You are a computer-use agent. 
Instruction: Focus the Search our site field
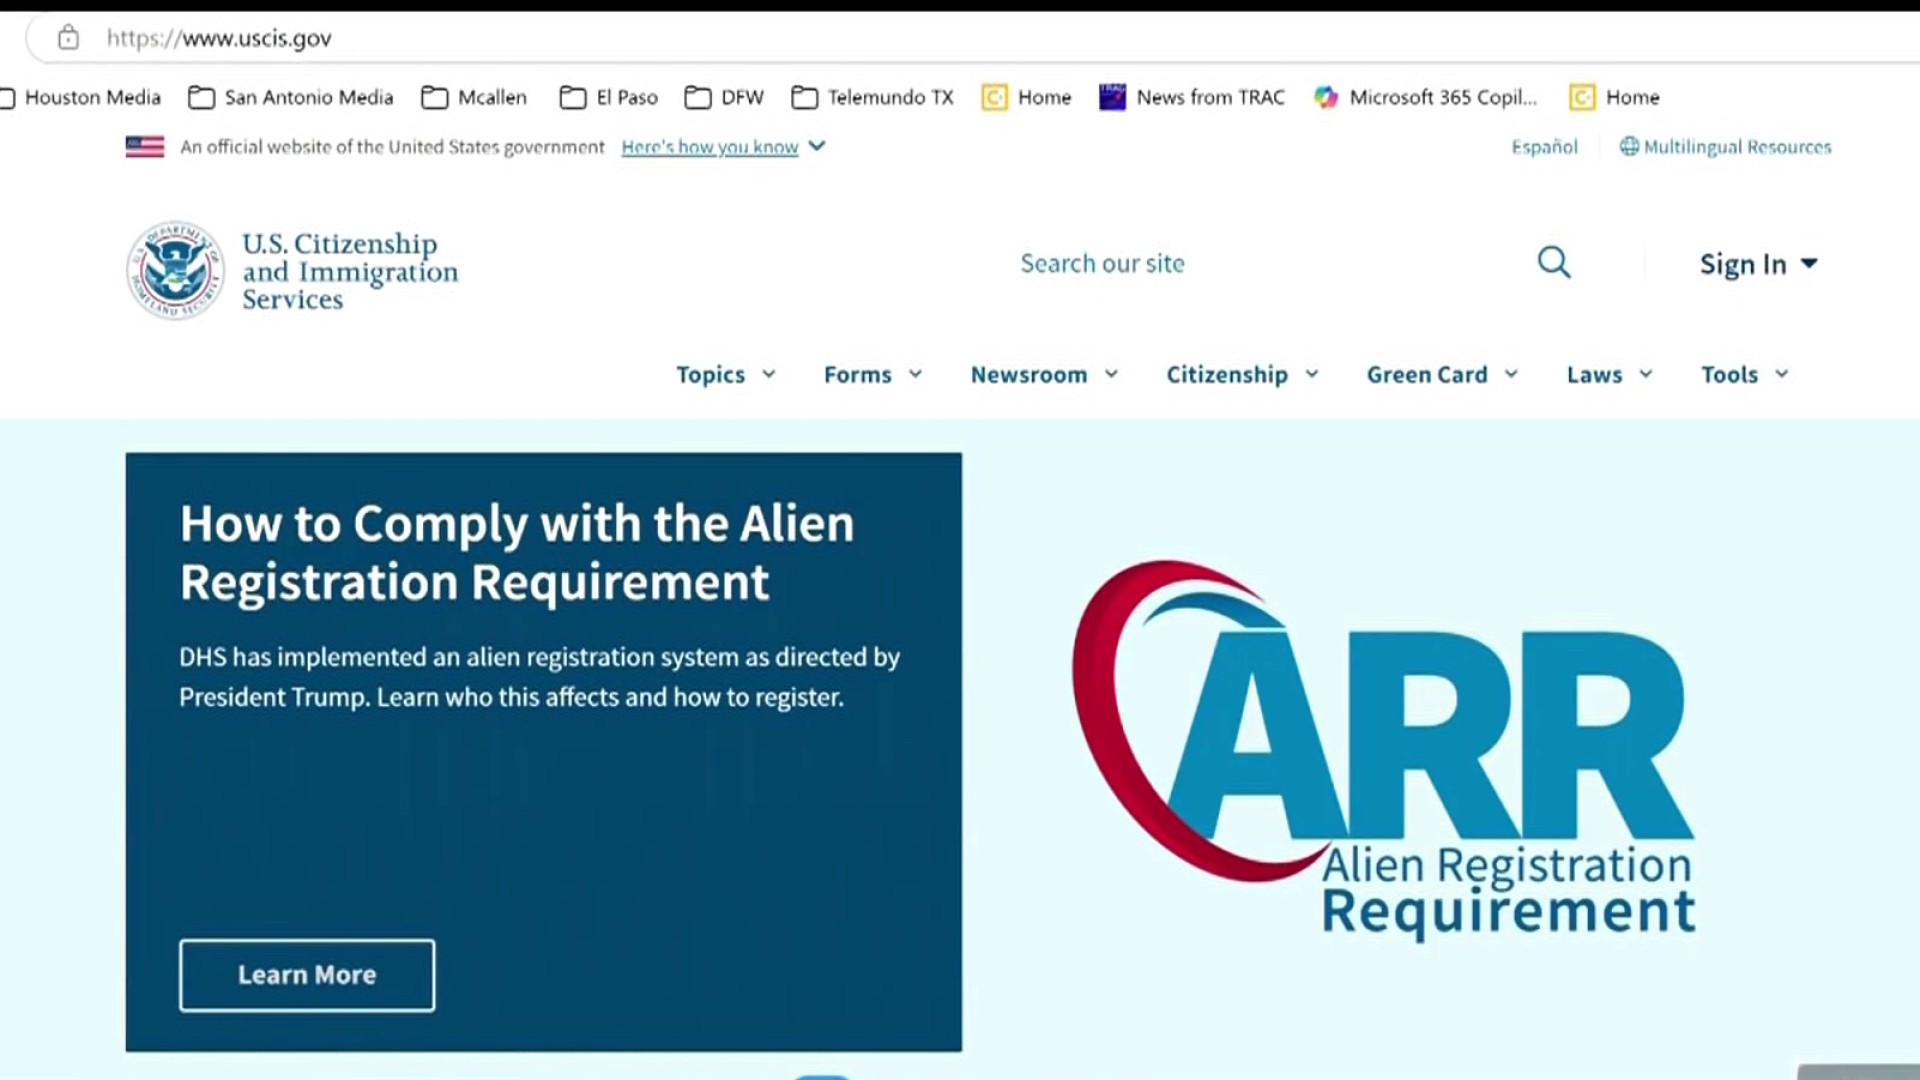pyautogui.click(x=1270, y=263)
